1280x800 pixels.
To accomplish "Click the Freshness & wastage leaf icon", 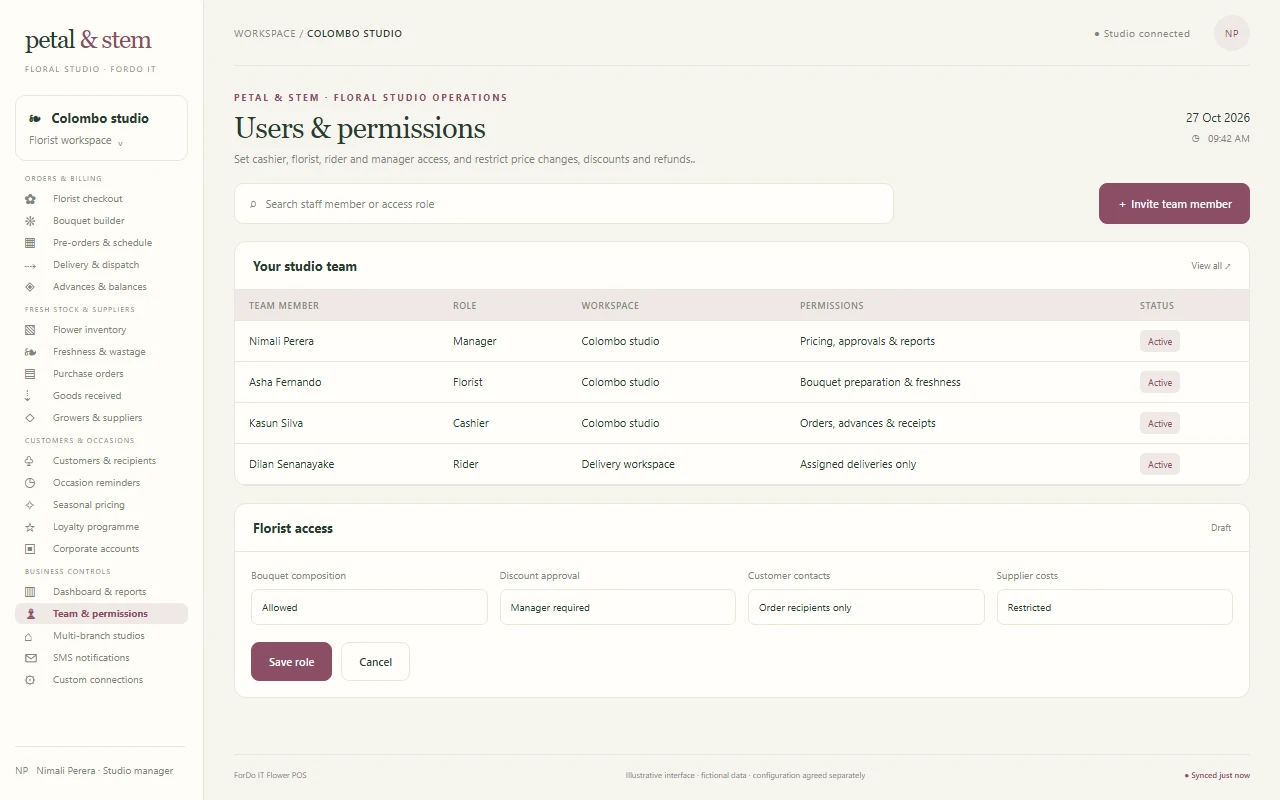I will 30,352.
